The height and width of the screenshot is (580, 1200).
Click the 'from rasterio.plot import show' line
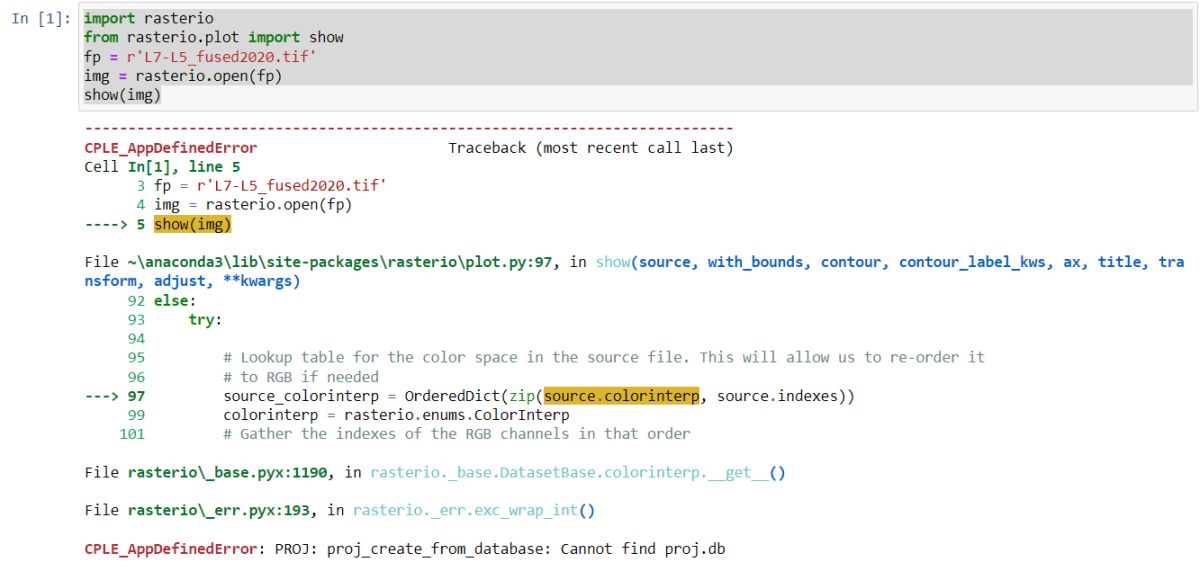pyautogui.click(x=214, y=38)
